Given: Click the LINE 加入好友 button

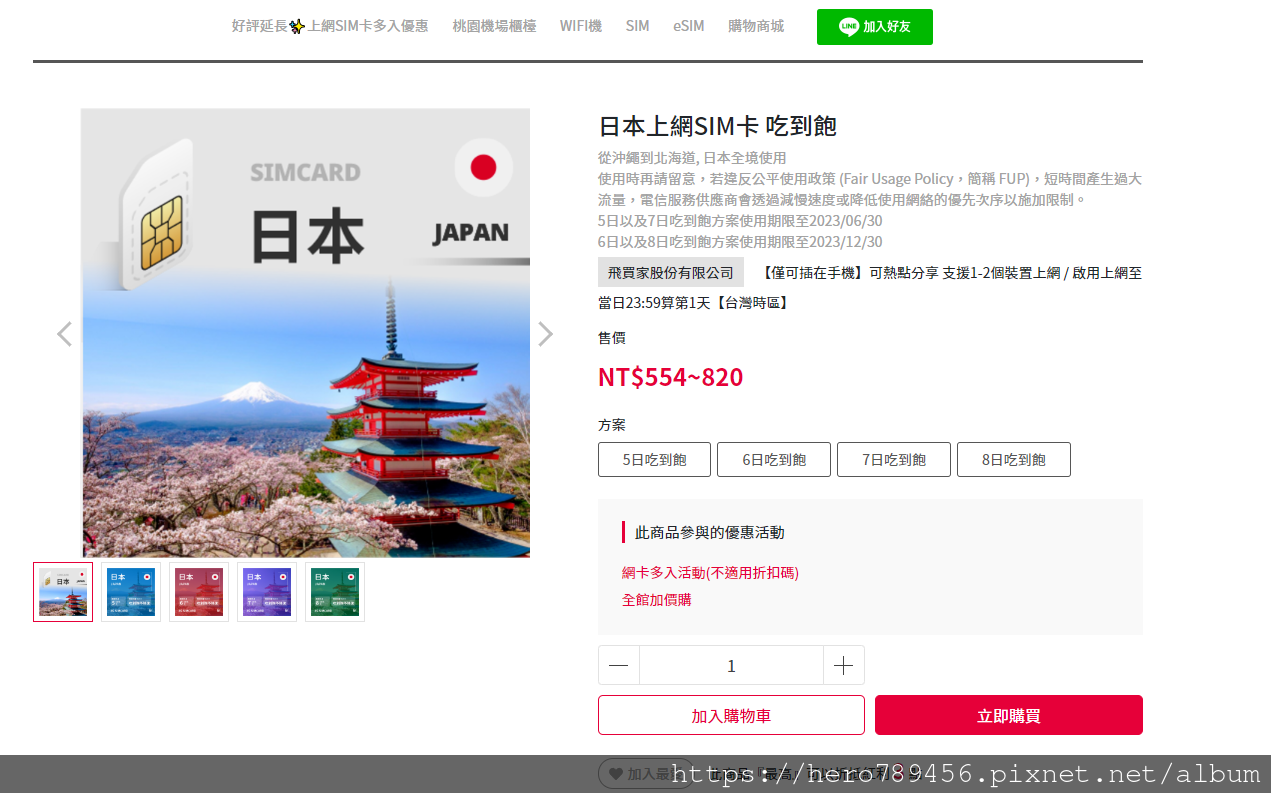Looking at the screenshot, I should tap(875, 27).
